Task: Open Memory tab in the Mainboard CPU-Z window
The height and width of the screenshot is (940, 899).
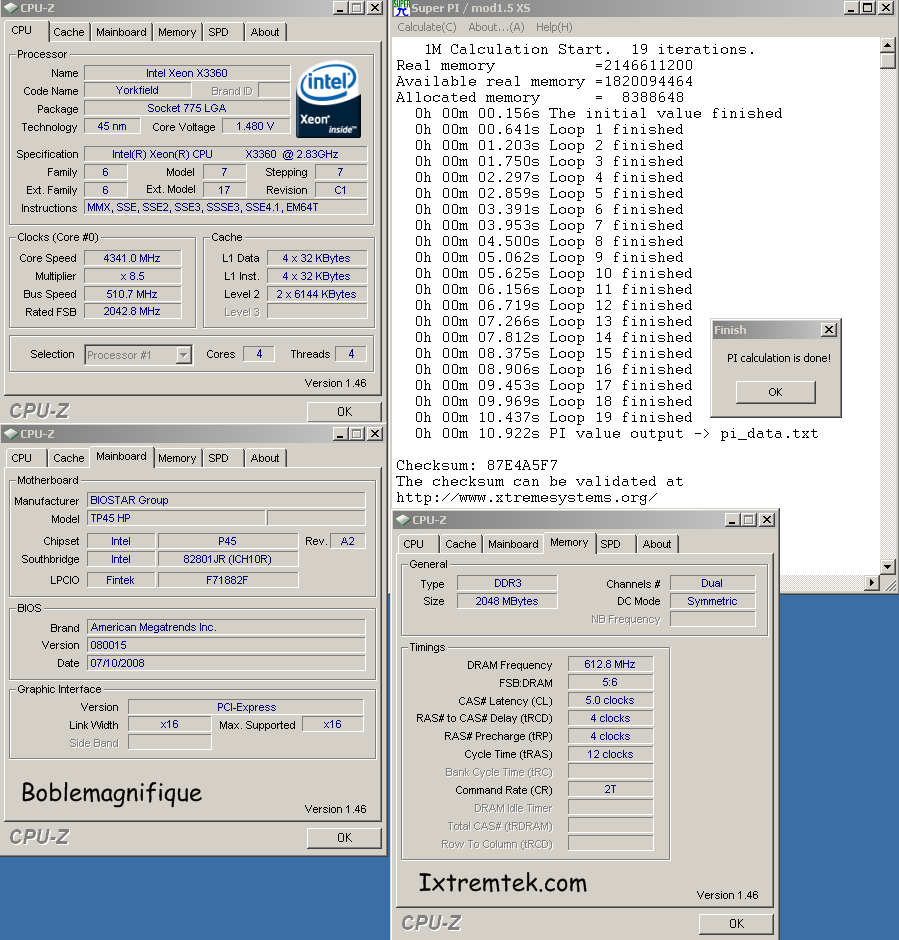Action: [177, 458]
